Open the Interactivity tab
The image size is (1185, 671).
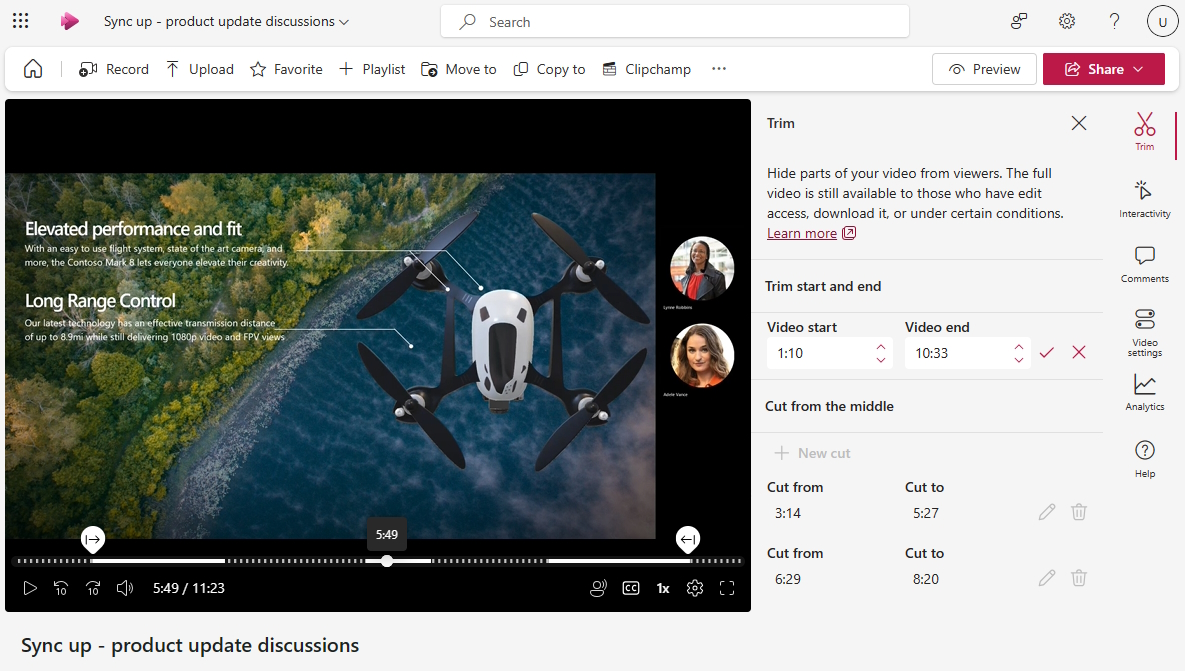click(x=1144, y=199)
